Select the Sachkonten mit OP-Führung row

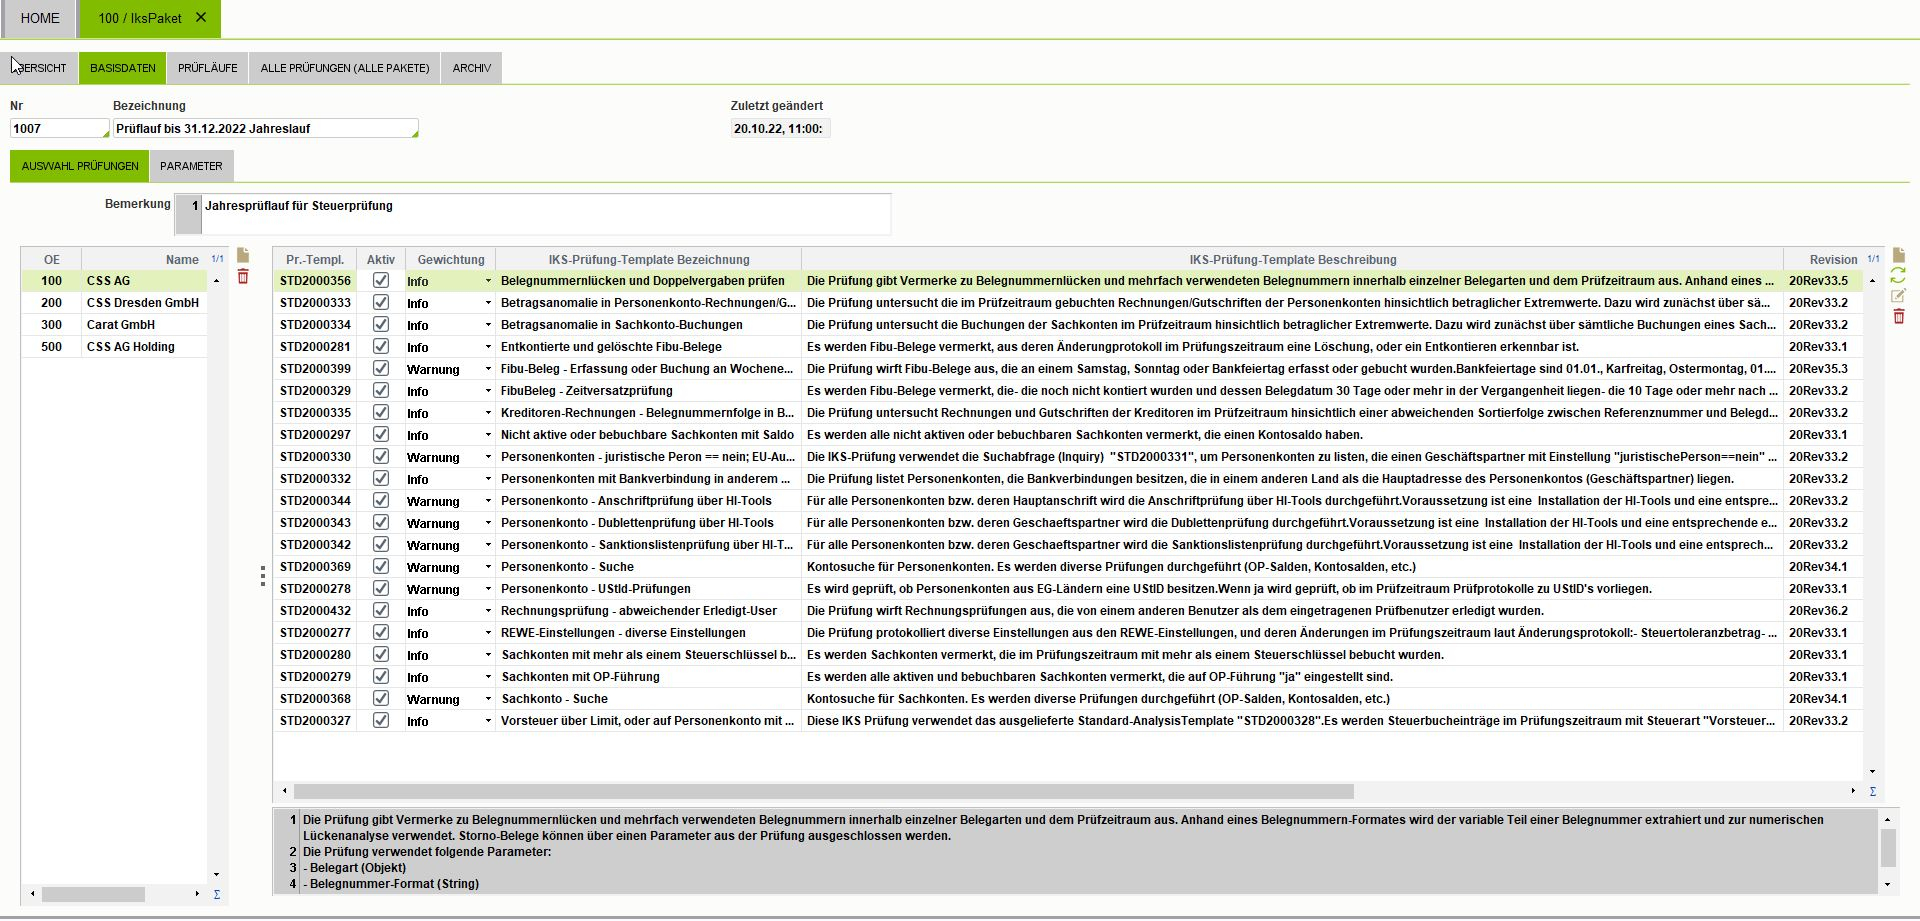(1068, 677)
